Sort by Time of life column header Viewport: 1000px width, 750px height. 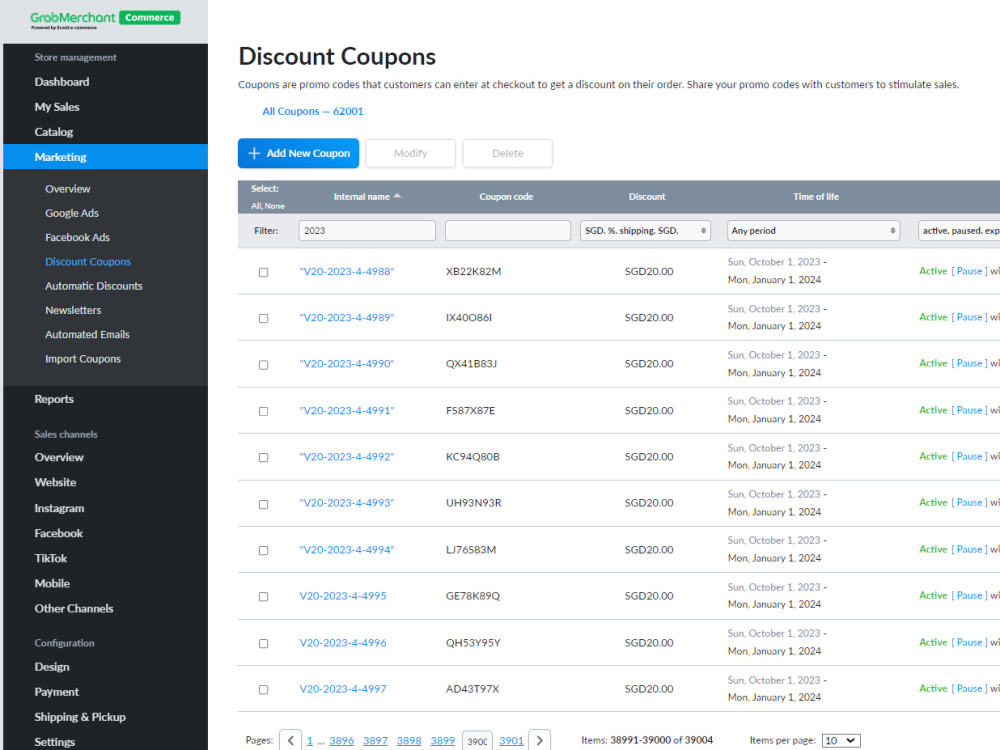tap(816, 196)
